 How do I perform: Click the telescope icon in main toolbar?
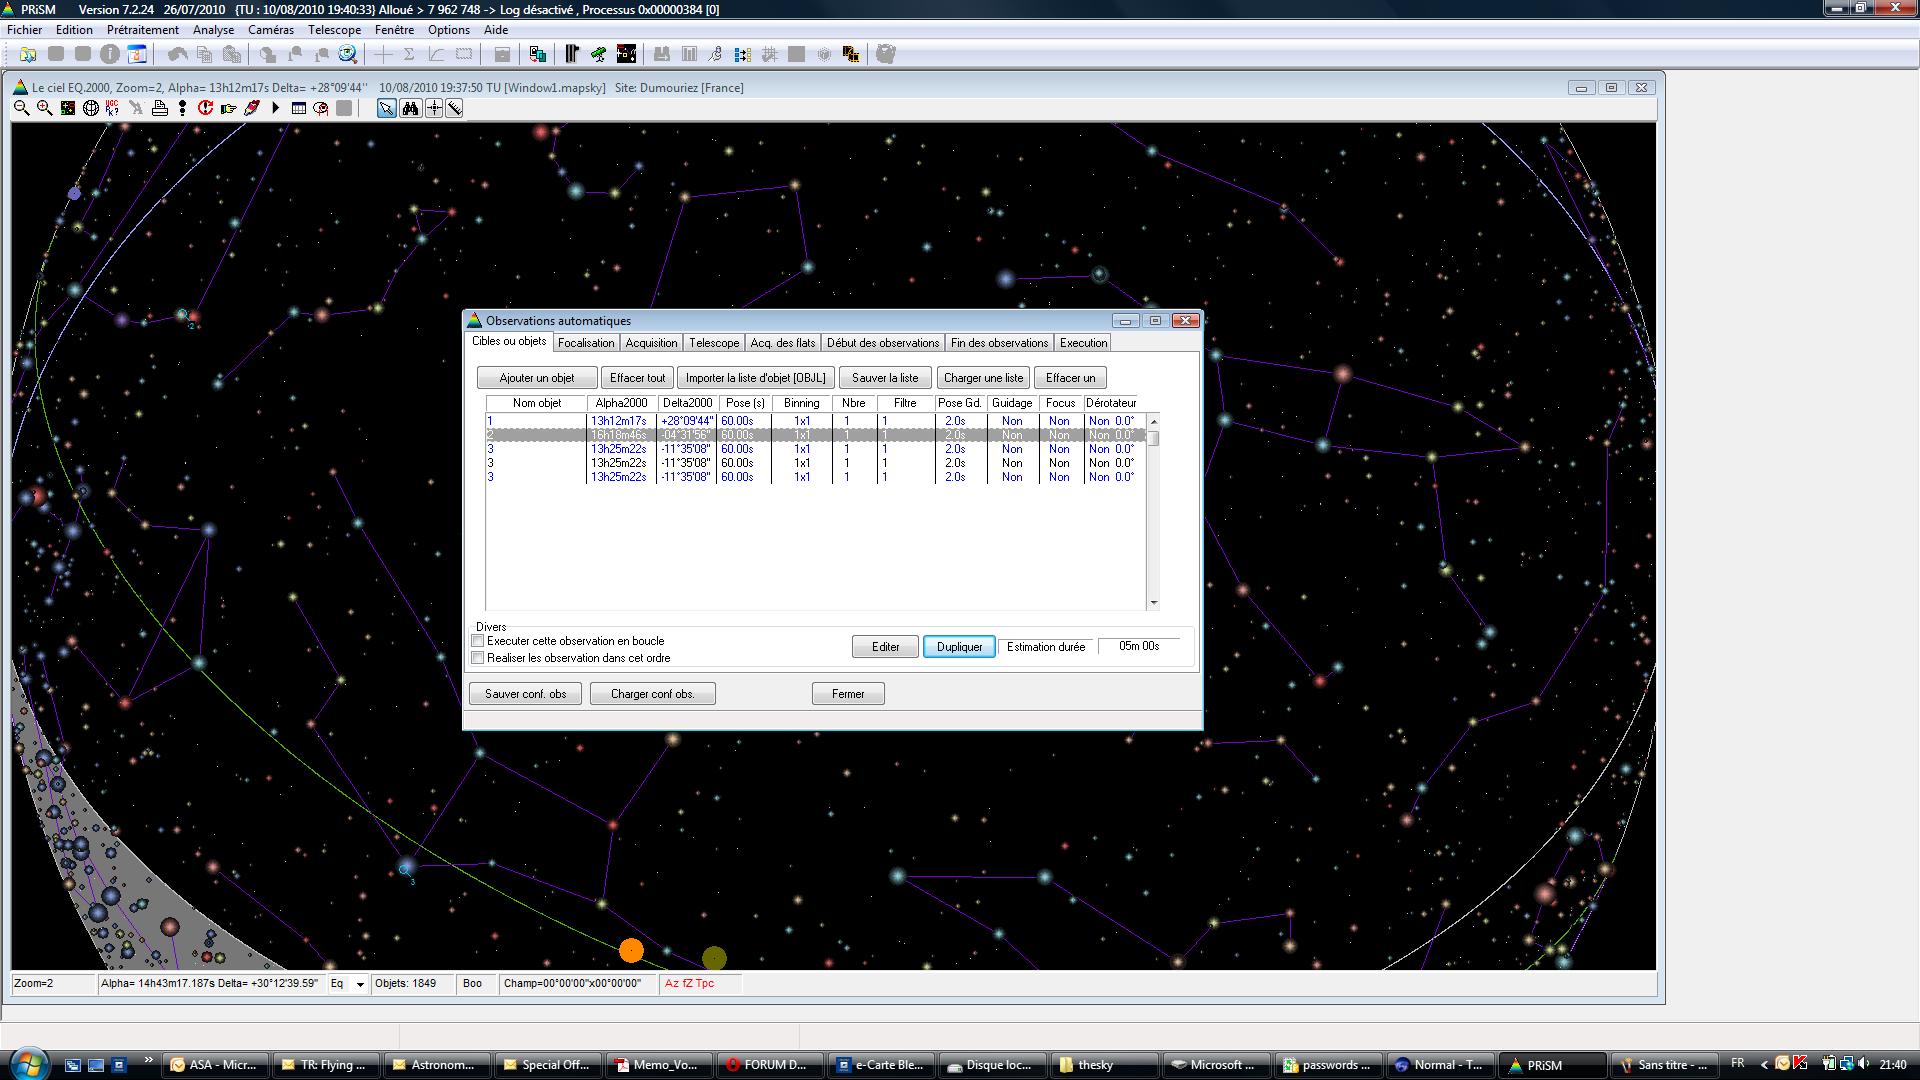(x=598, y=54)
